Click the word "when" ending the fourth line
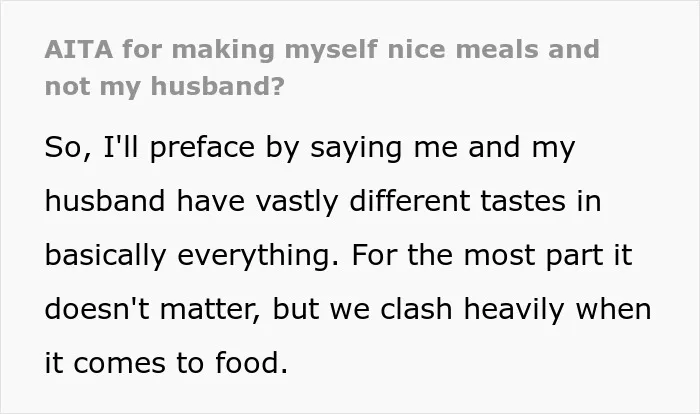Image resolution: width=700 pixels, height=414 pixels. pyautogui.click(x=613, y=309)
